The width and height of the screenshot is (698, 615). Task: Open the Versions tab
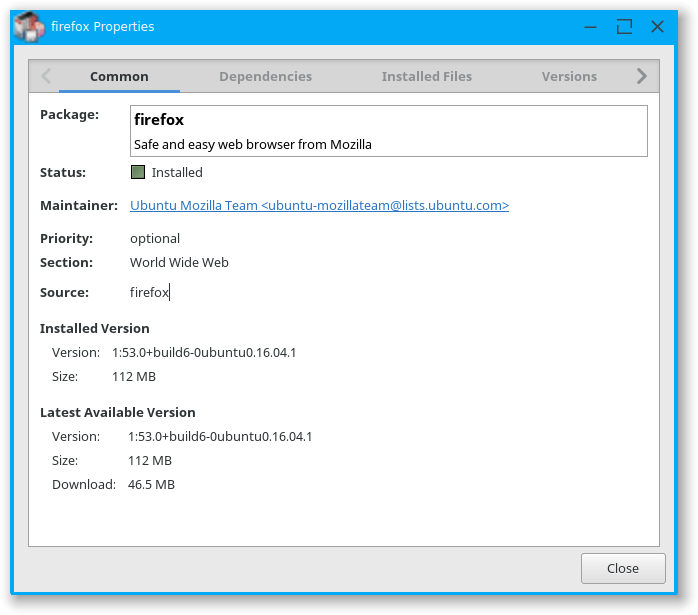(569, 76)
